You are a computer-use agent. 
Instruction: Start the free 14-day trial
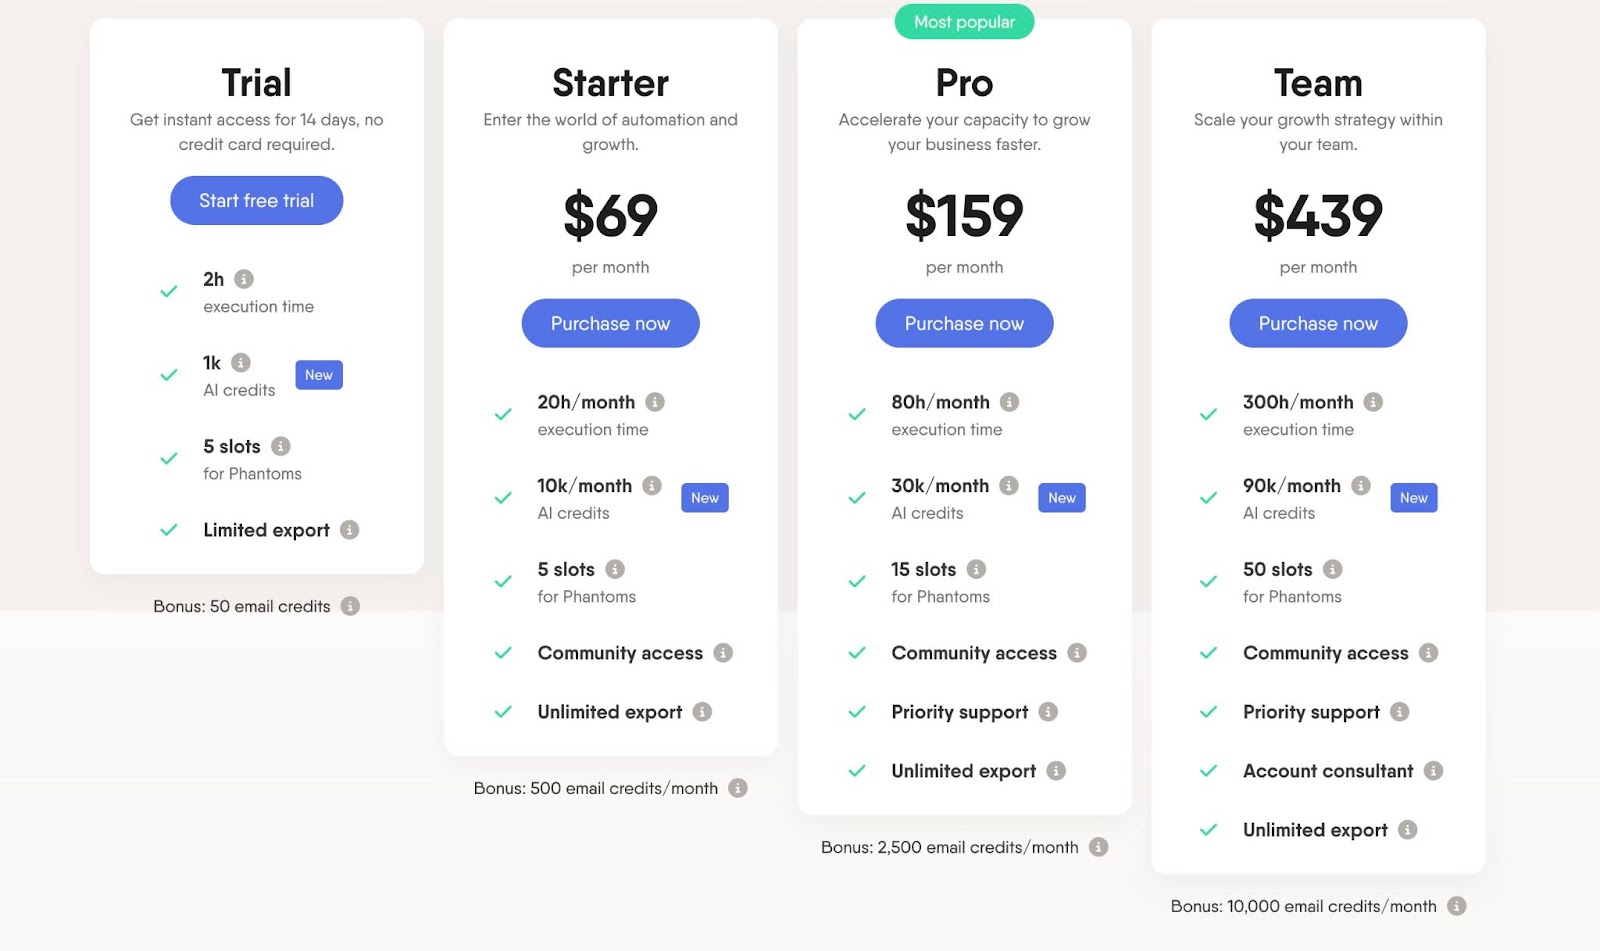point(256,200)
